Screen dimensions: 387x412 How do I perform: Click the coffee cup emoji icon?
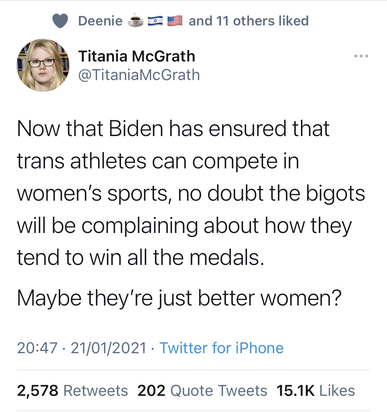pyautogui.click(x=136, y=21)
